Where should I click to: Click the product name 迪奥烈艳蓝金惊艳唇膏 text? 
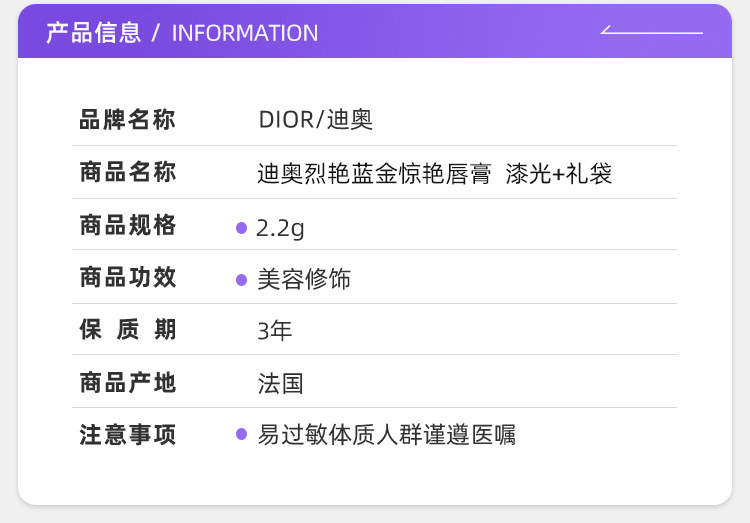(375, 174)
